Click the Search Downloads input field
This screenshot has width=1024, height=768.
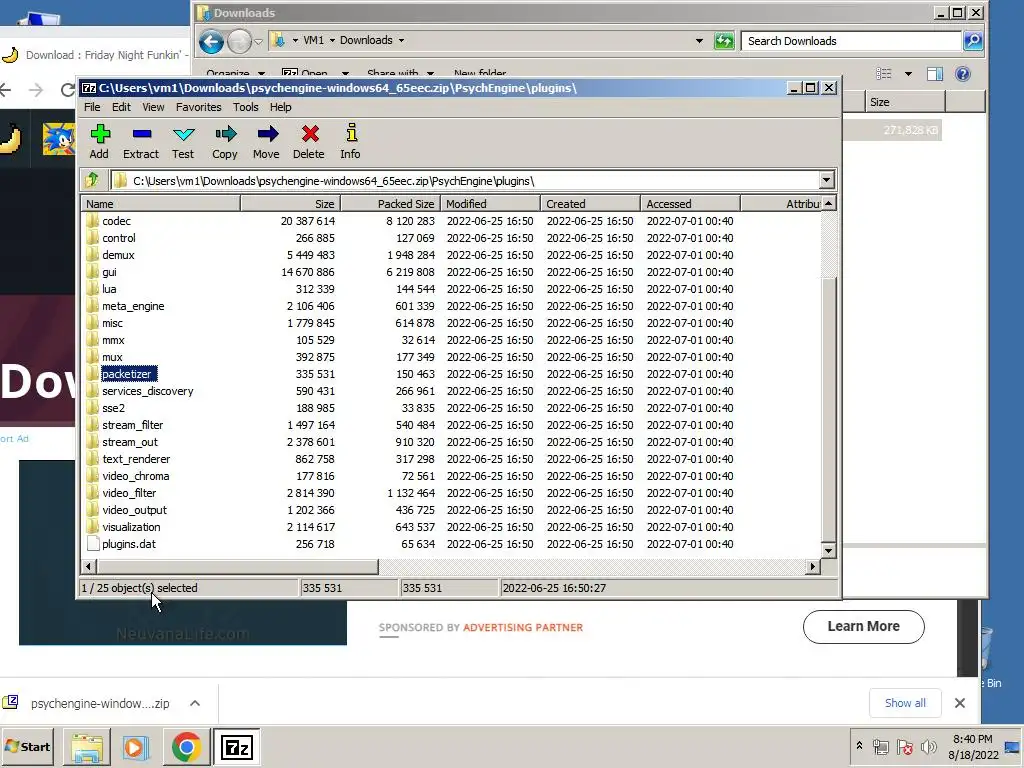(851, 41)
